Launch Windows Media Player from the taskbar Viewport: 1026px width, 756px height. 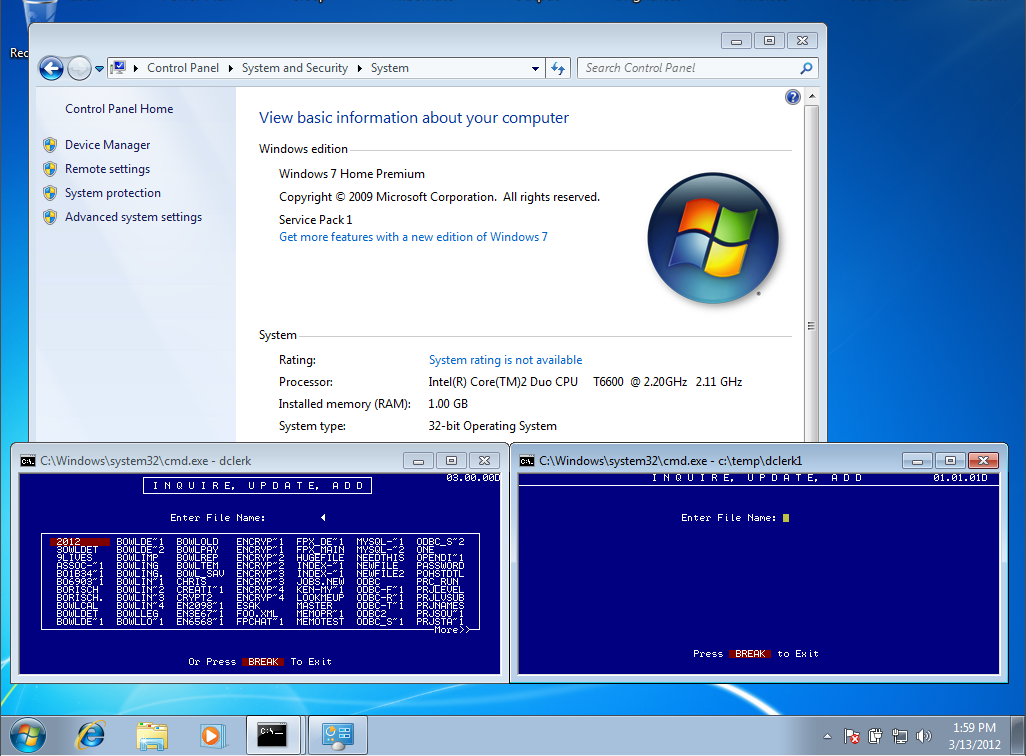tap(211, 735)
